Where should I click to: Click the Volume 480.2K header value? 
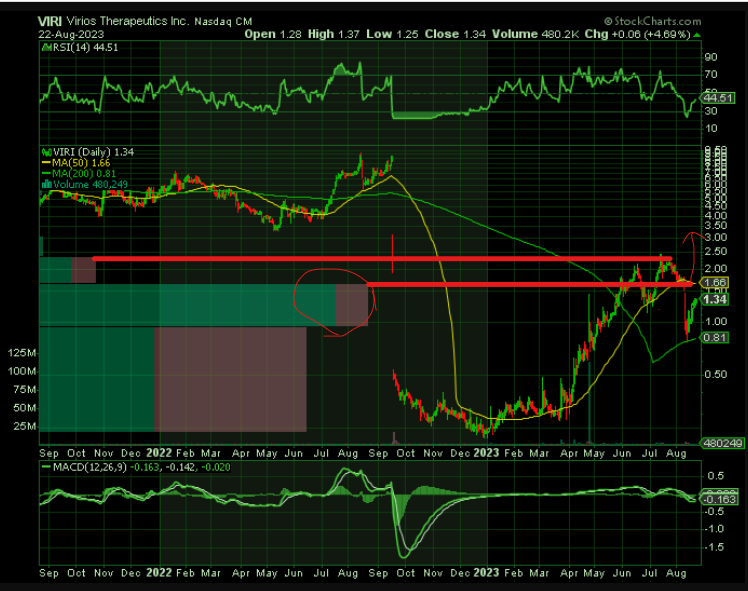click(x=536, y=34)
